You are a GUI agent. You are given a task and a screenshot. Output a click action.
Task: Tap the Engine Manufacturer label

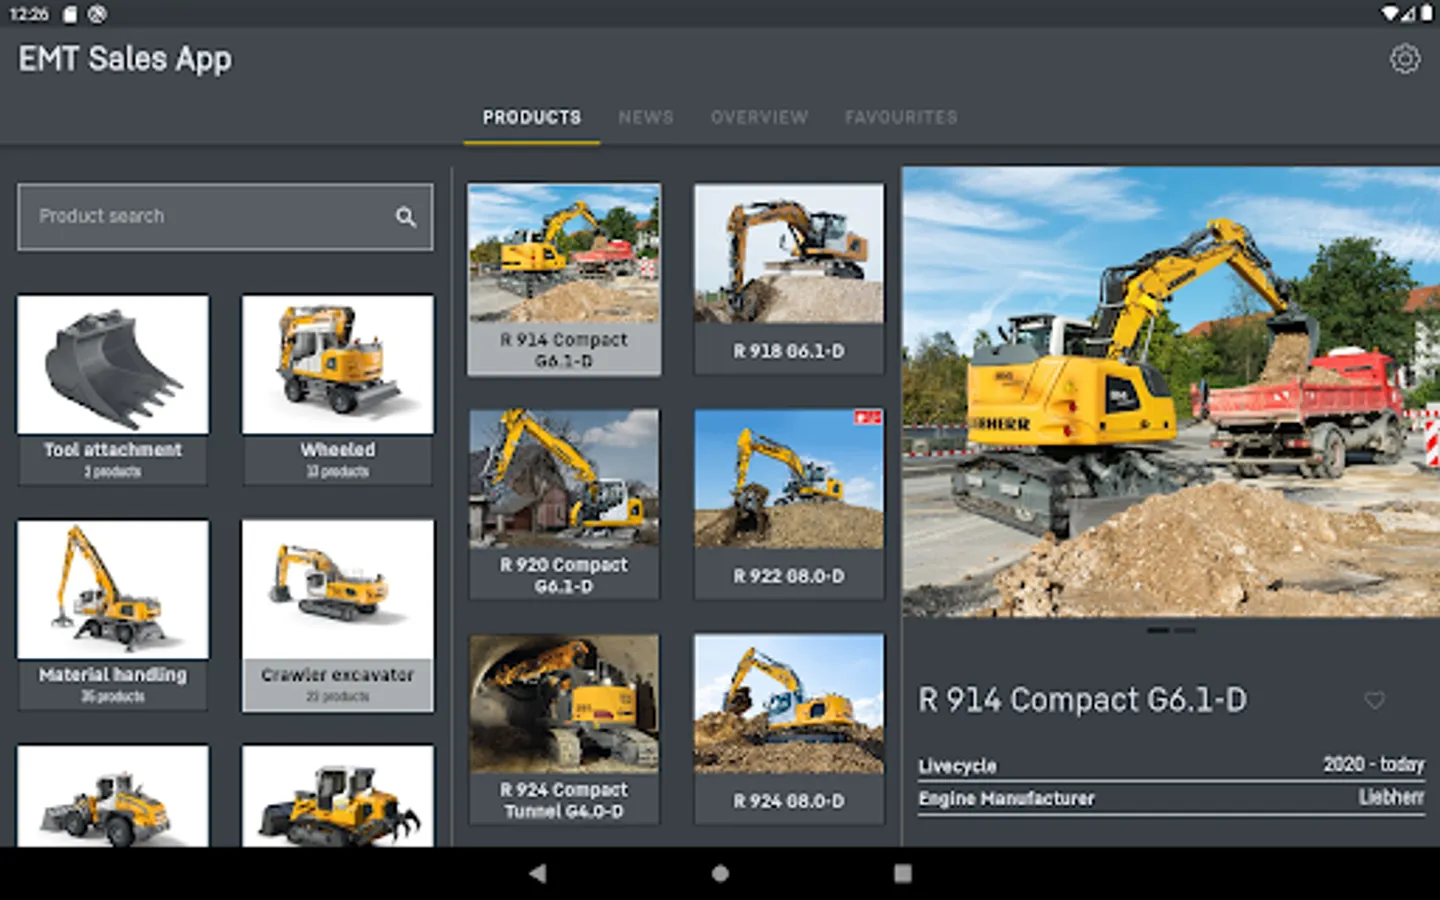click(x=1006, y=798)
